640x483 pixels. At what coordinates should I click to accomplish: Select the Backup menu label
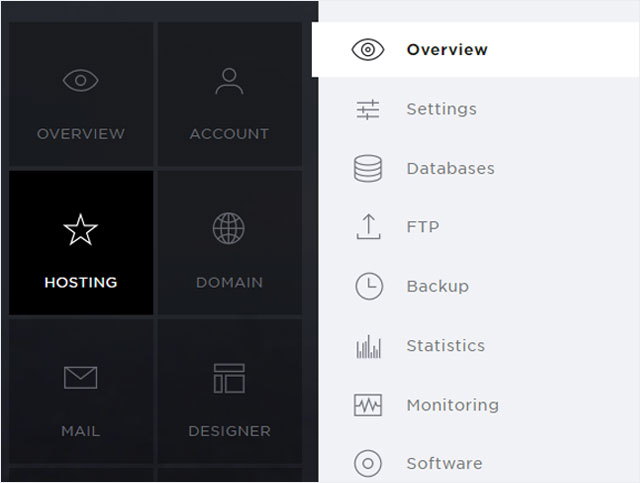(x=438, y=286)
